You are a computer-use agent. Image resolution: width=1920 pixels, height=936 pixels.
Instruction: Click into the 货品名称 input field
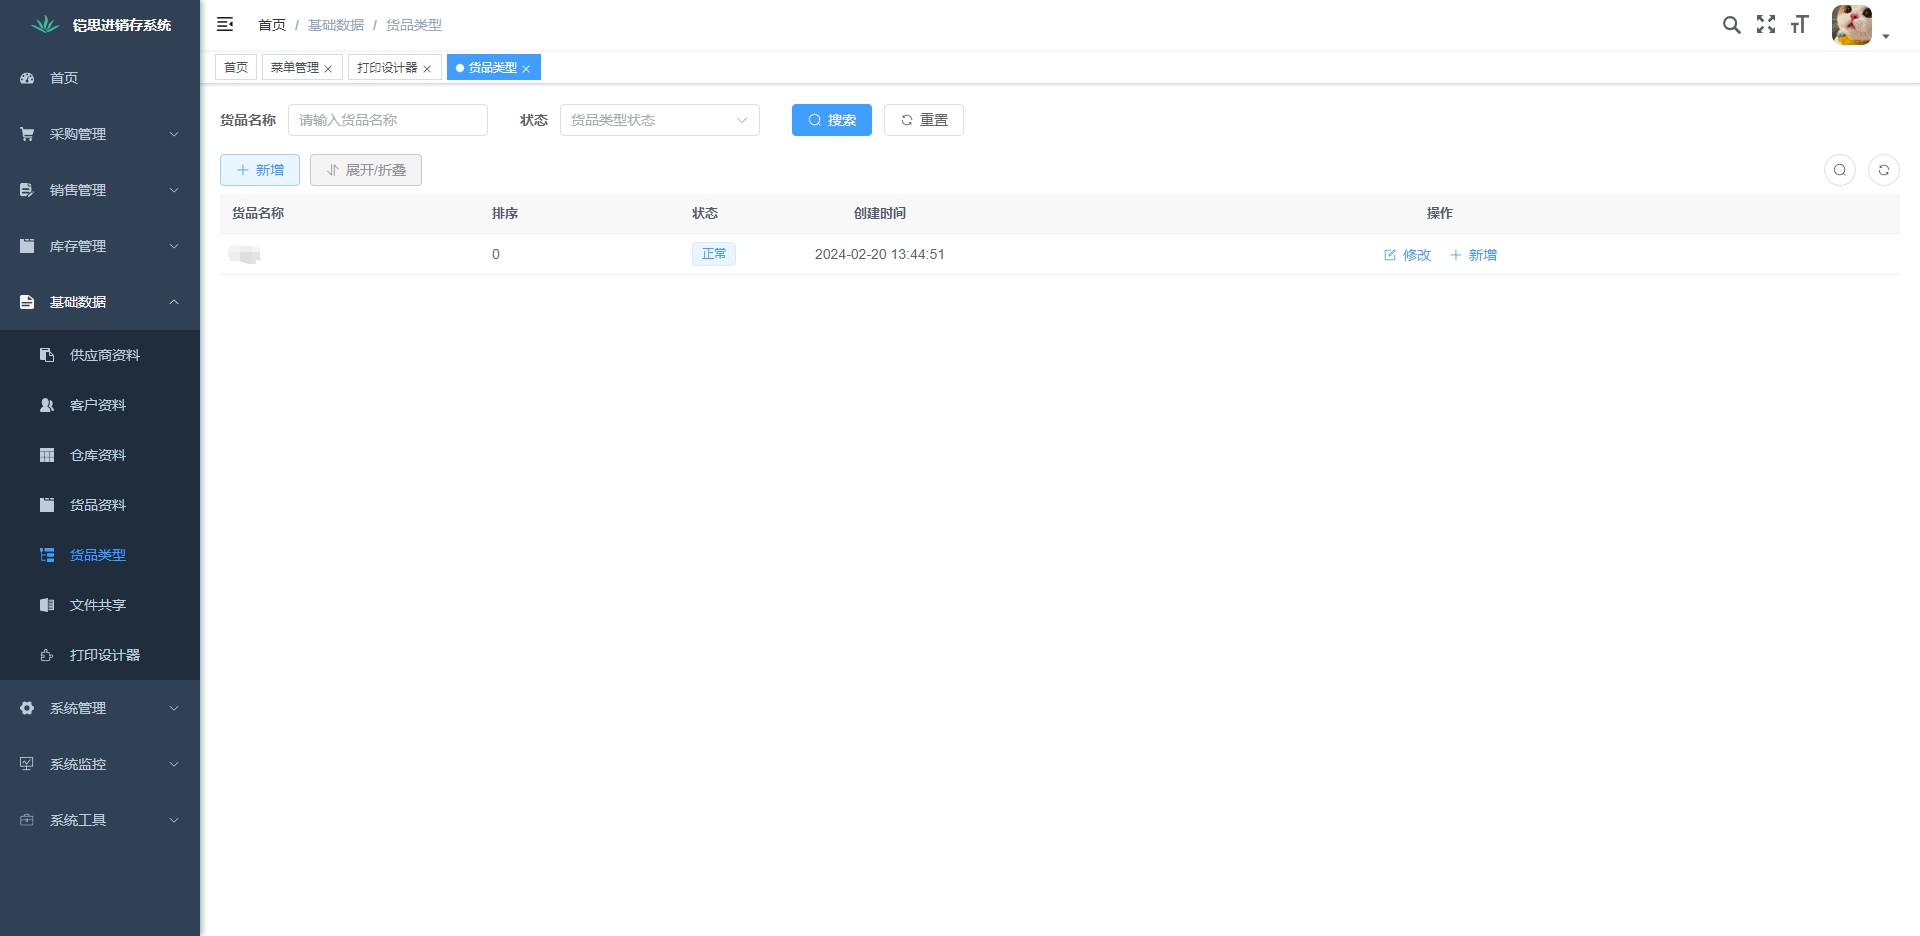point(387,120)
